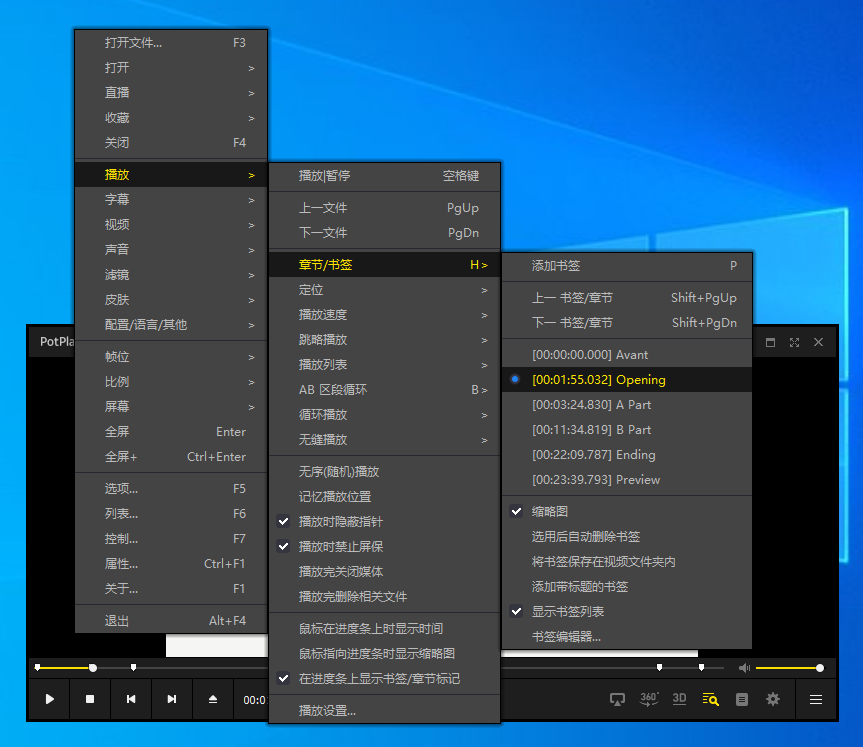Image resolution: width=863 pixels, height=747 pixels.
Task: Expand the 直播 submenu
Action: click(171, 92)
